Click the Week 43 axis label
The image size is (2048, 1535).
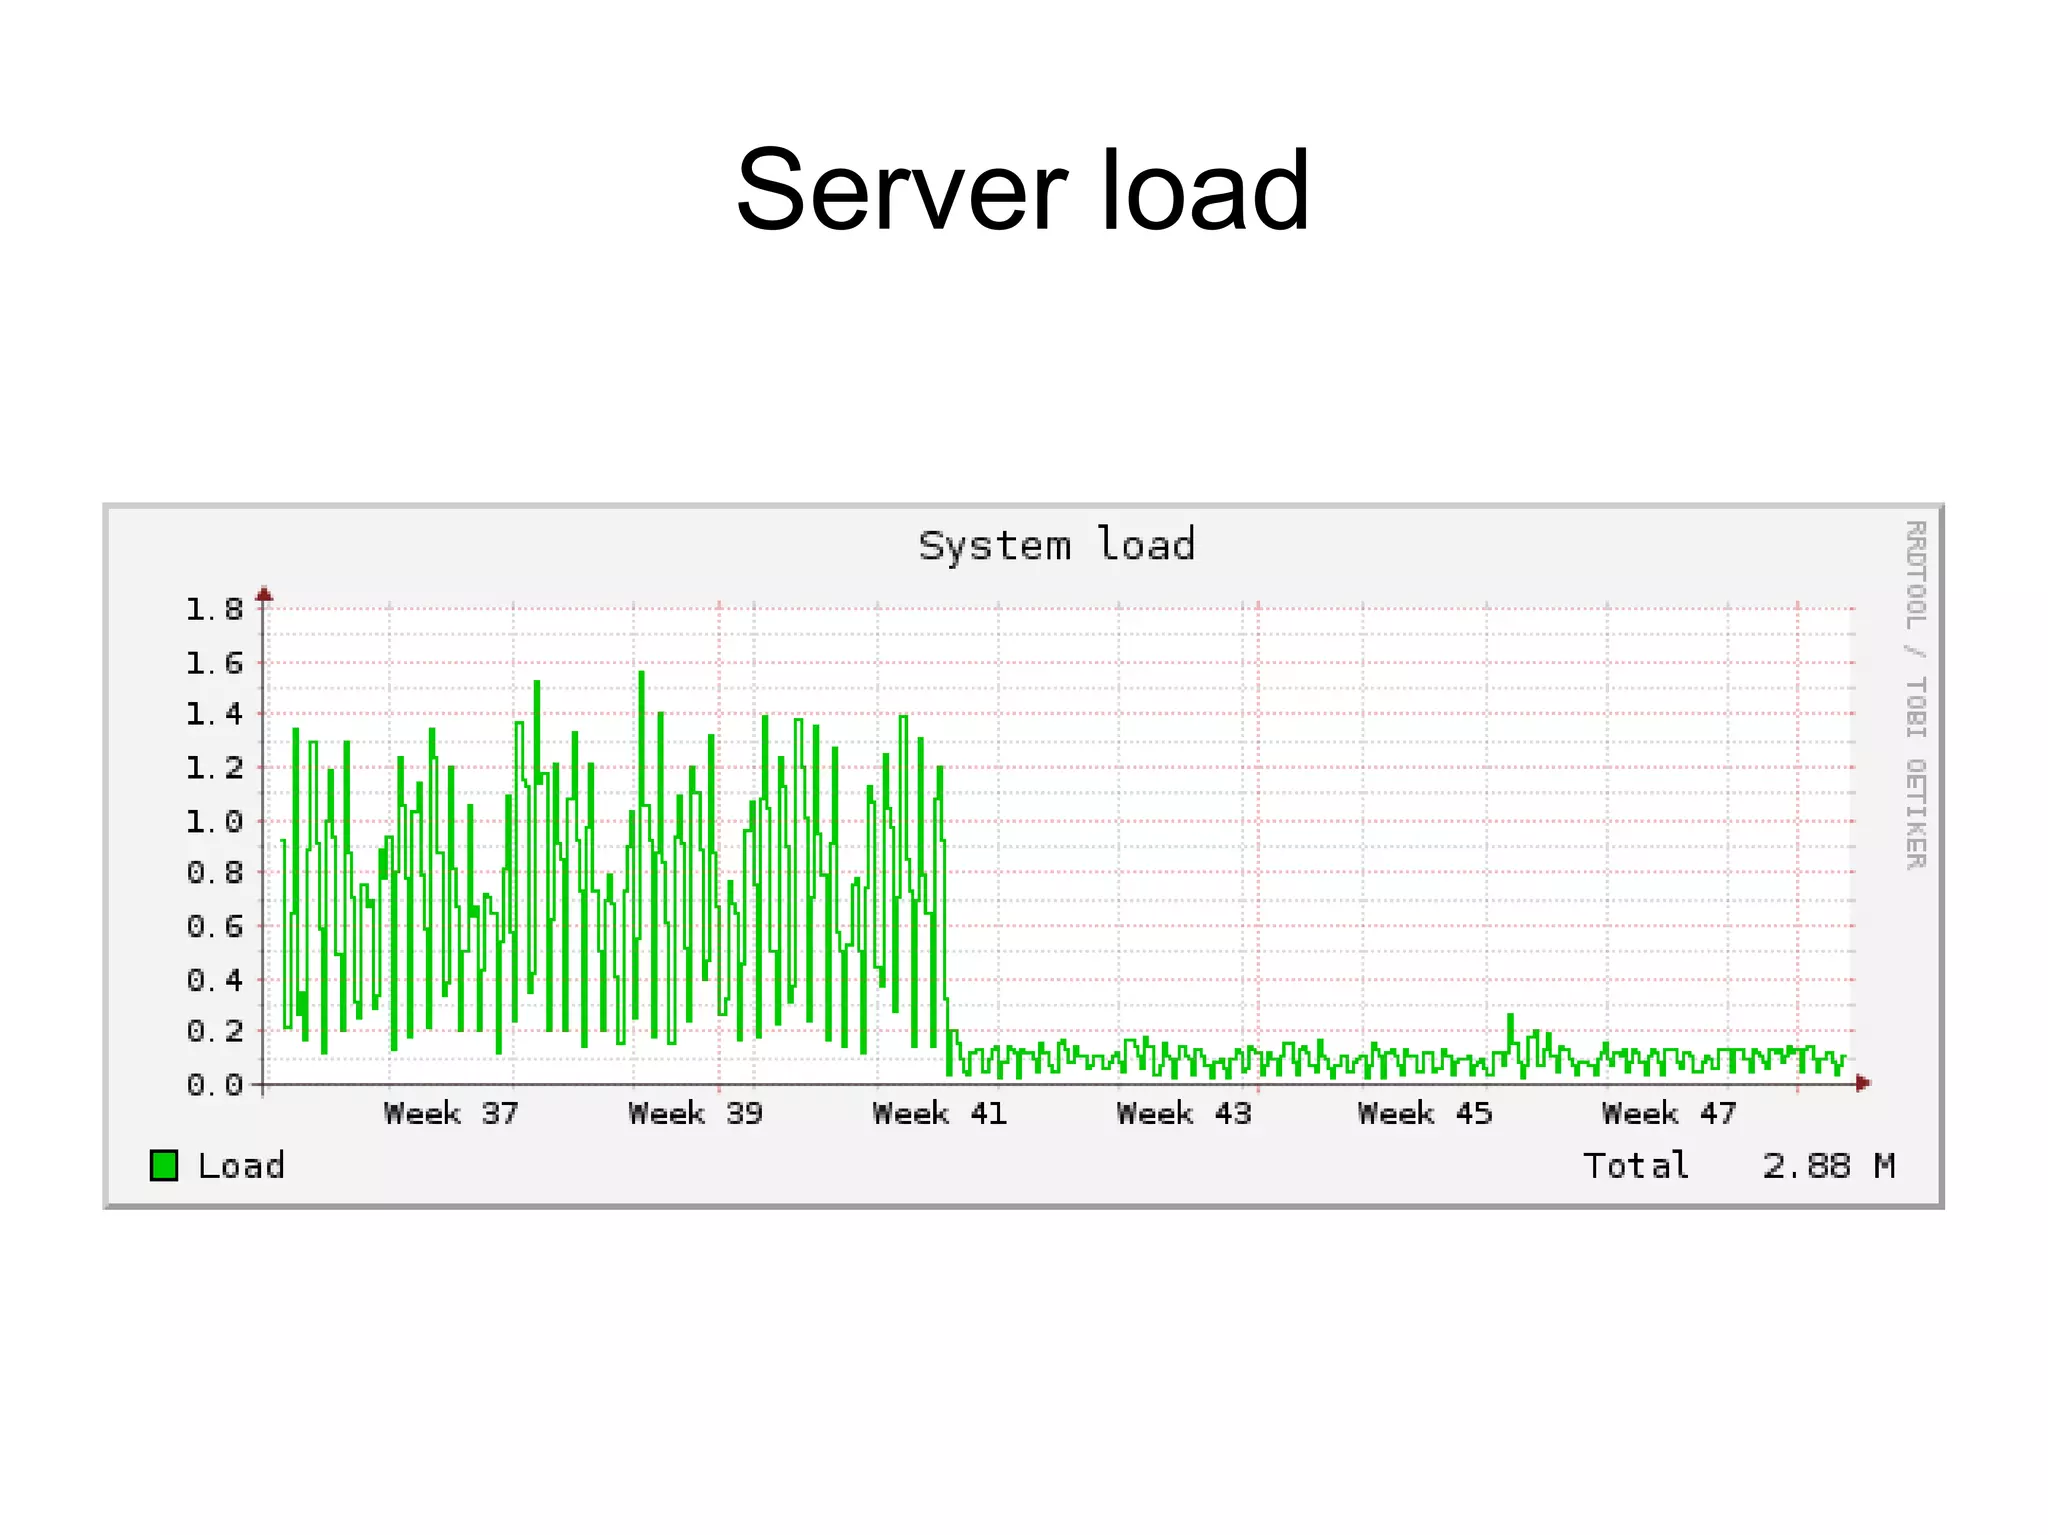[1184, 1113]
